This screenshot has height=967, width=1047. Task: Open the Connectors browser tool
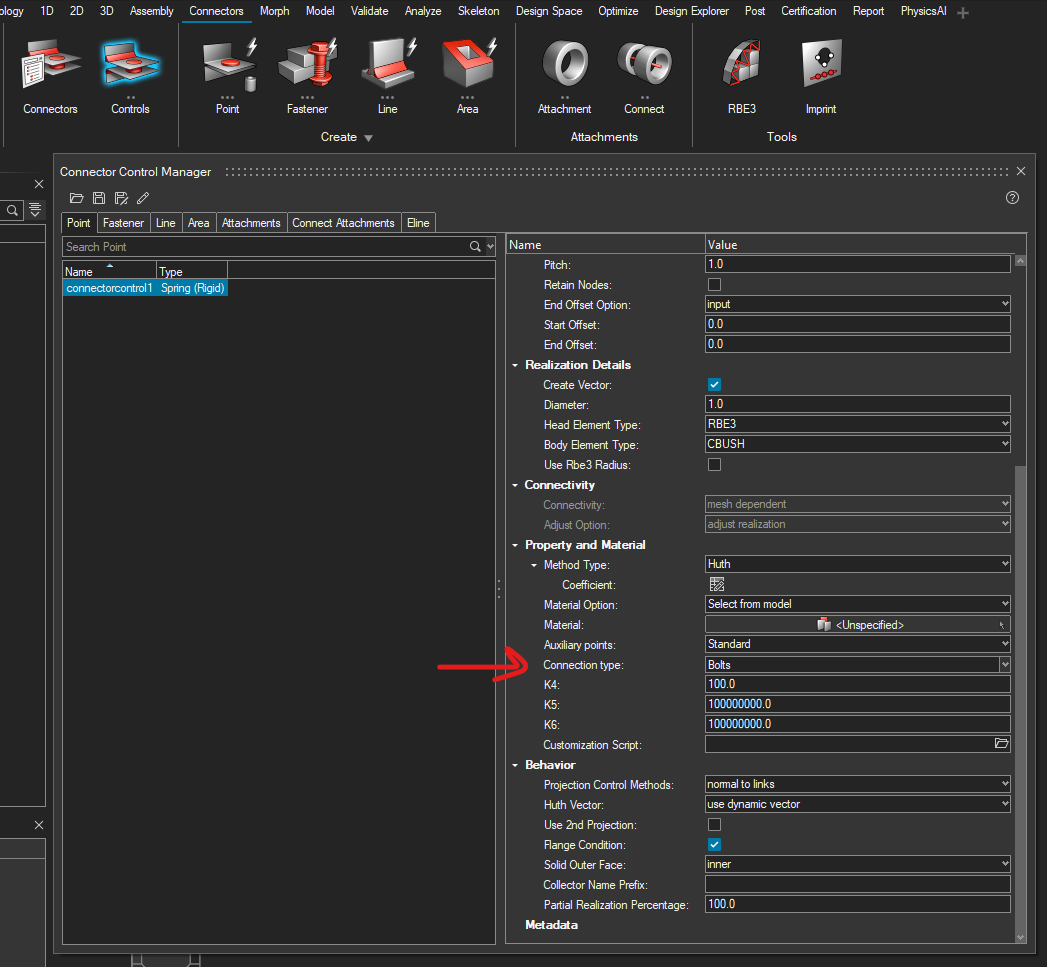click(50, 77)
